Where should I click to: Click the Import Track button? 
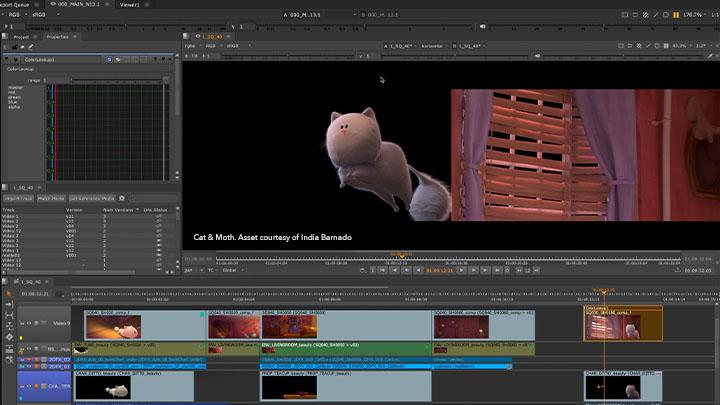[x=19, y=198]
